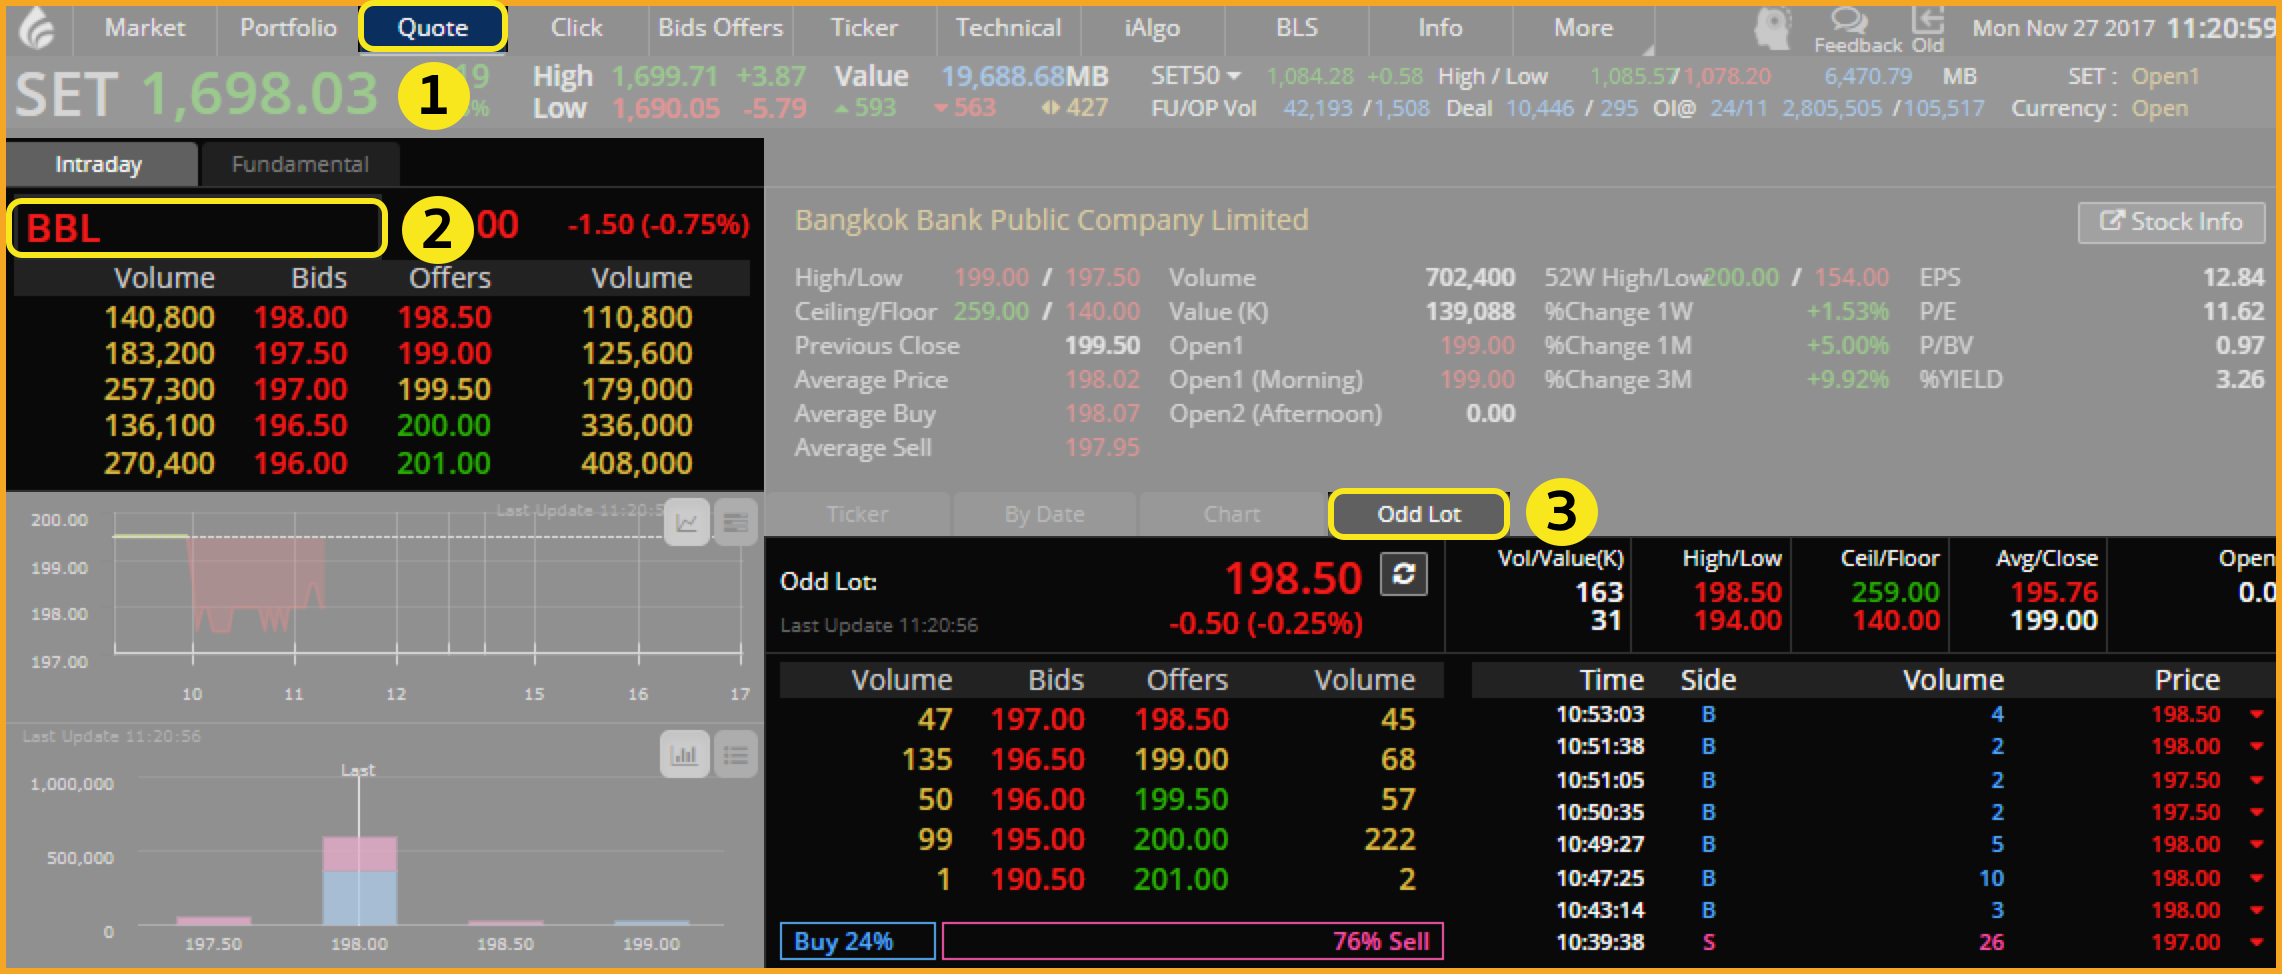Click the 10:47:25 trade row volume 10
The height and width of the screenshot is (974, 2282).
pyautogui.click(x=1991, y=878)
